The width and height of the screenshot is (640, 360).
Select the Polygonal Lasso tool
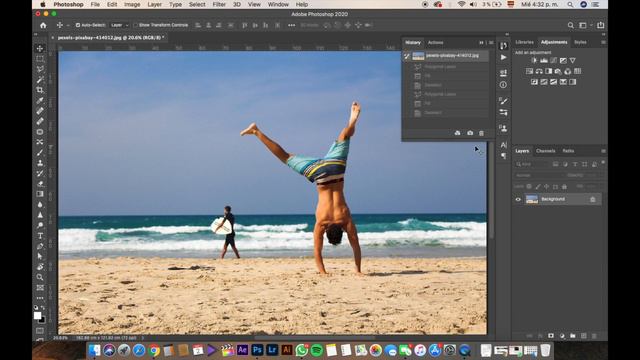click(x=40, y=69)
